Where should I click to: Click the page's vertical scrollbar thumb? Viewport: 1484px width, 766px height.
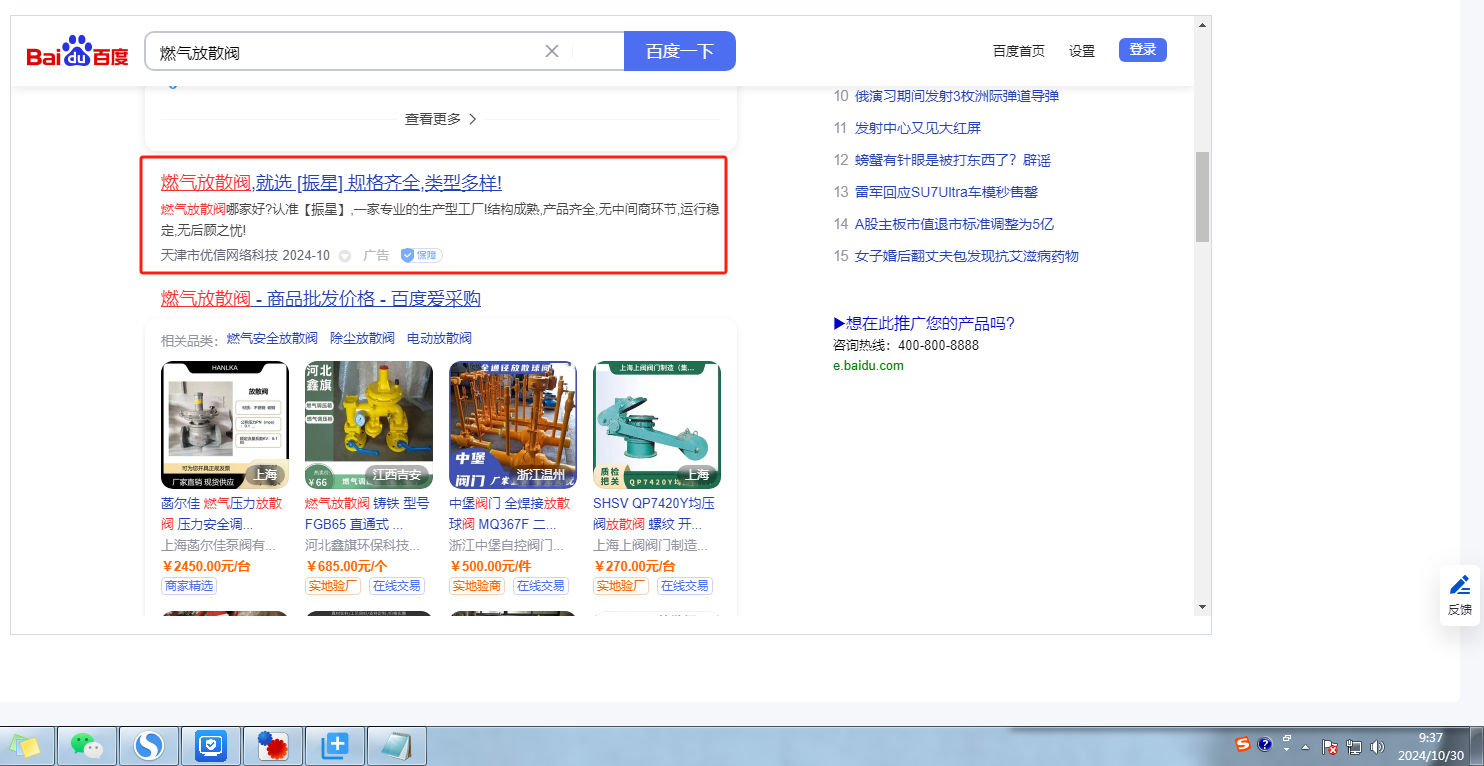coord(1202,197)
